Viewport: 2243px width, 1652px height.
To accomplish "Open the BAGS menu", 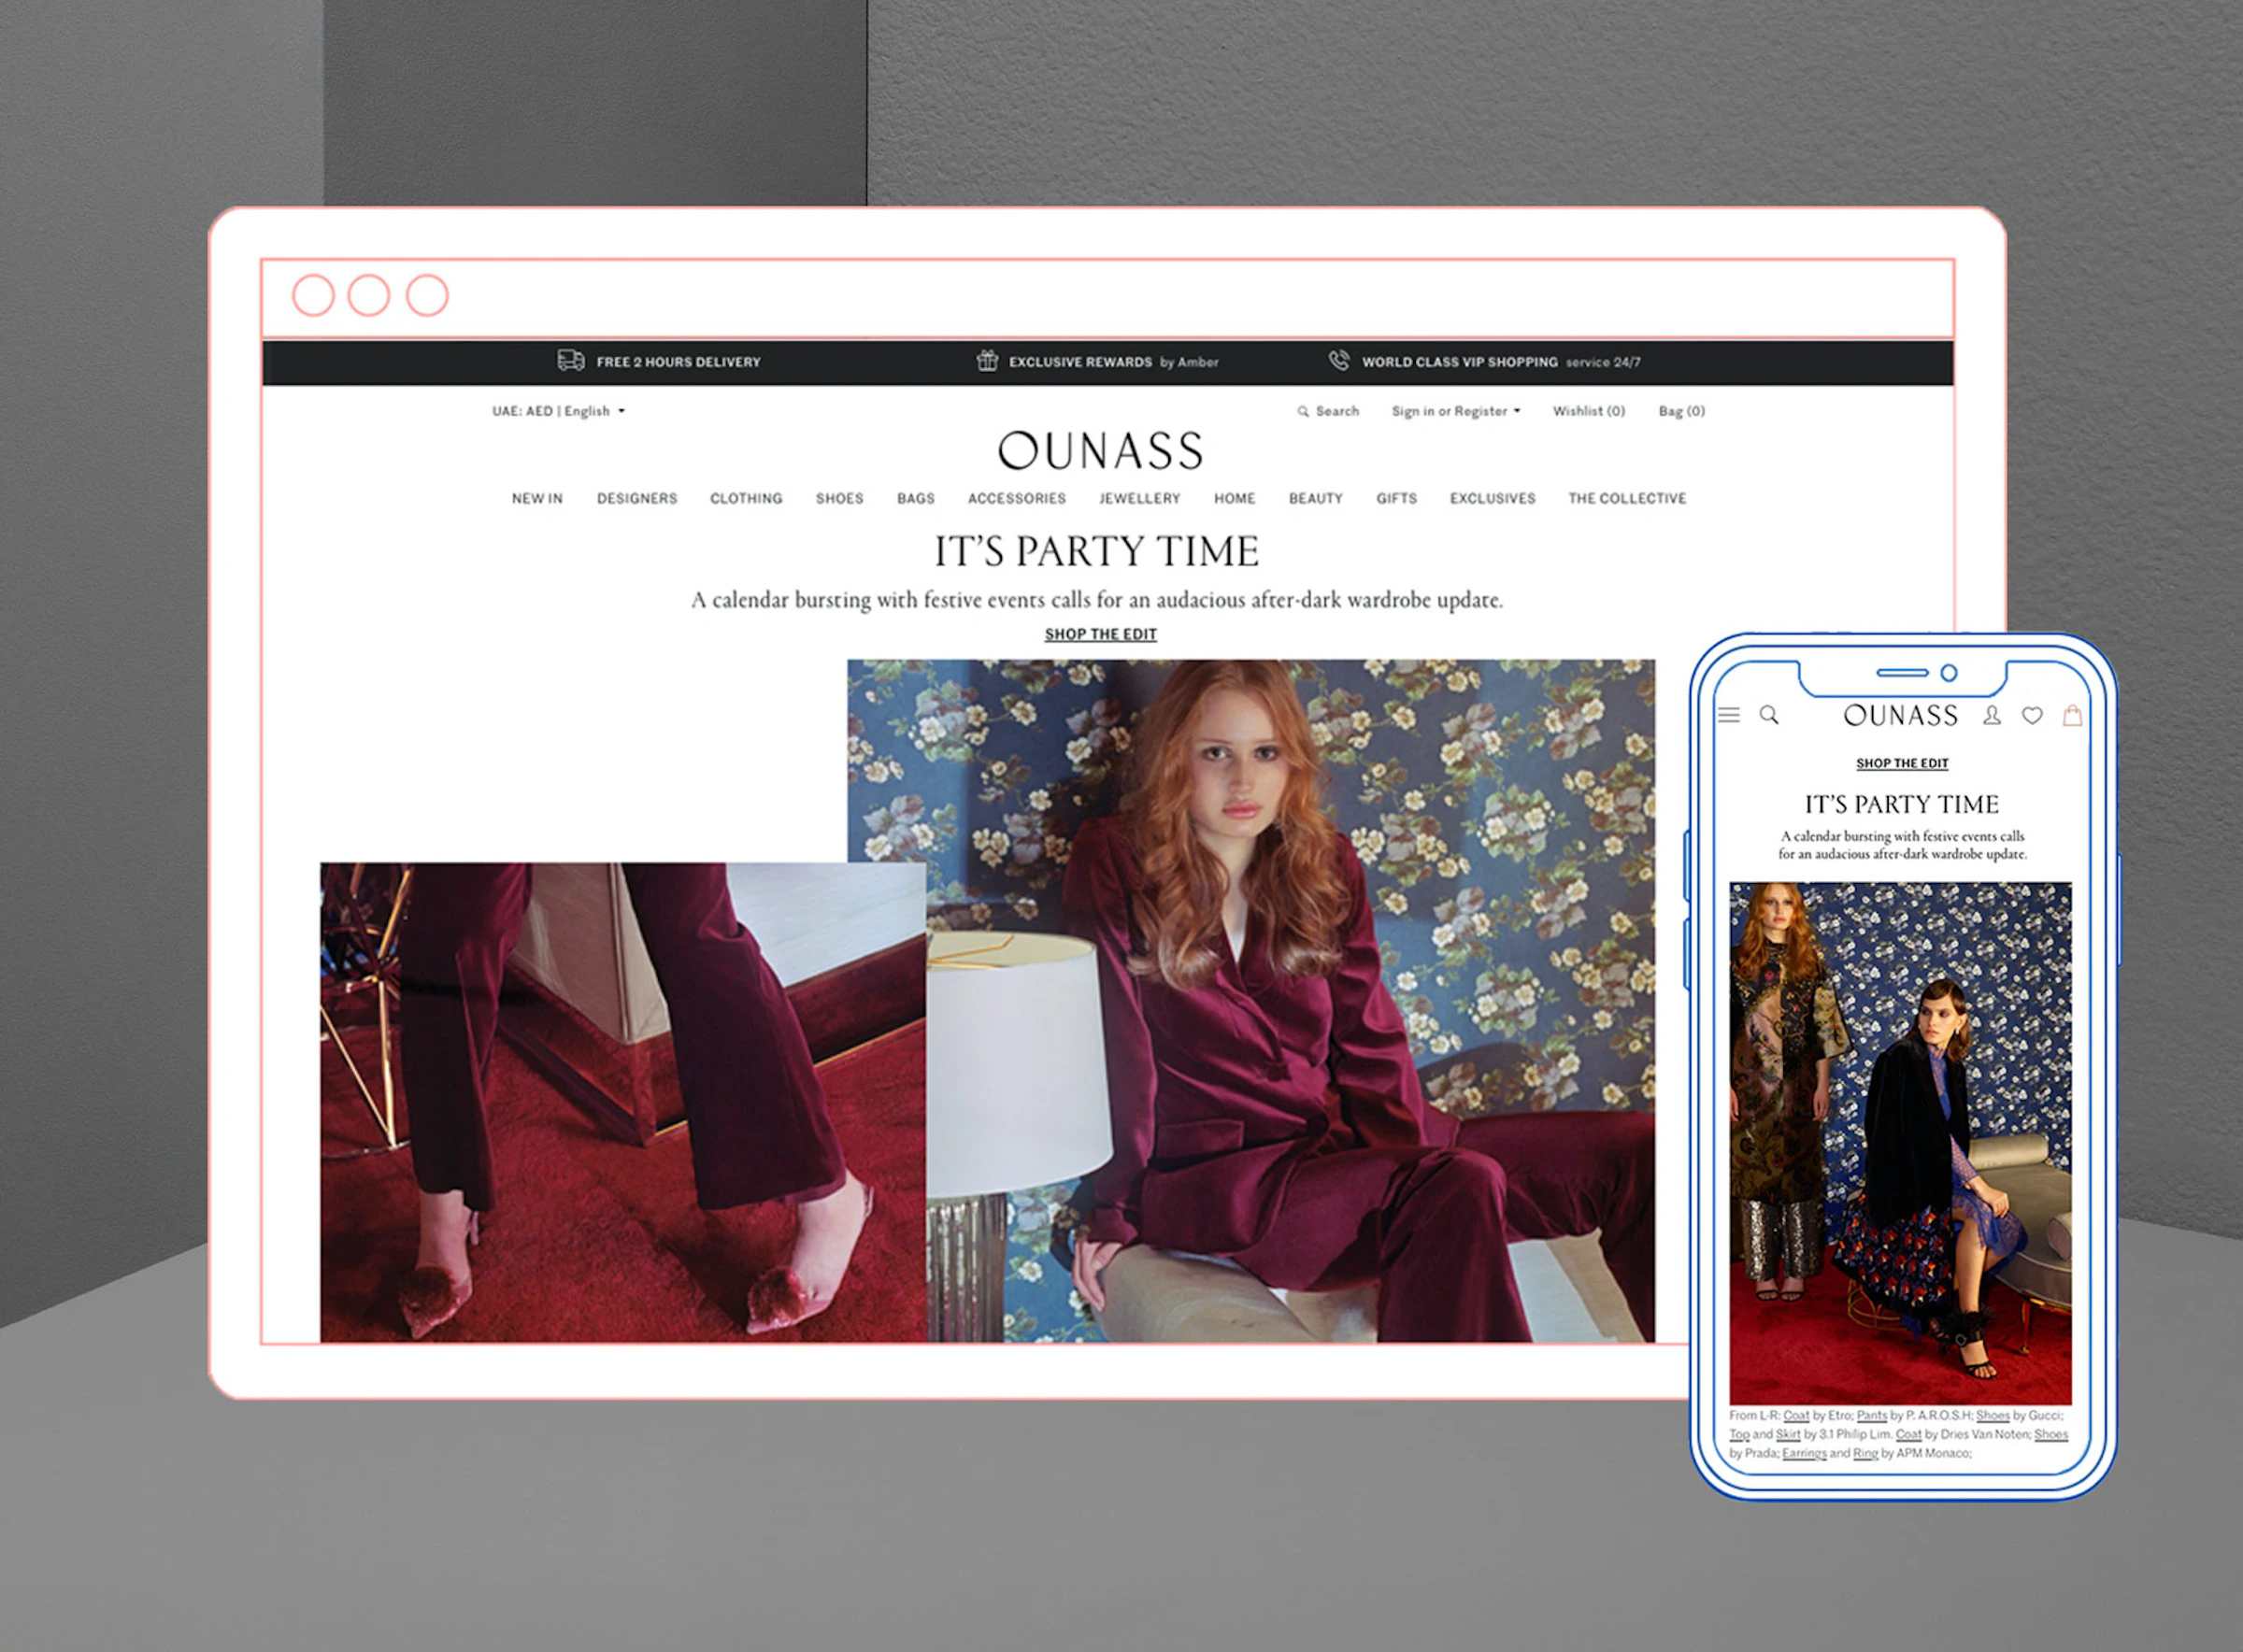I will 916,498.
